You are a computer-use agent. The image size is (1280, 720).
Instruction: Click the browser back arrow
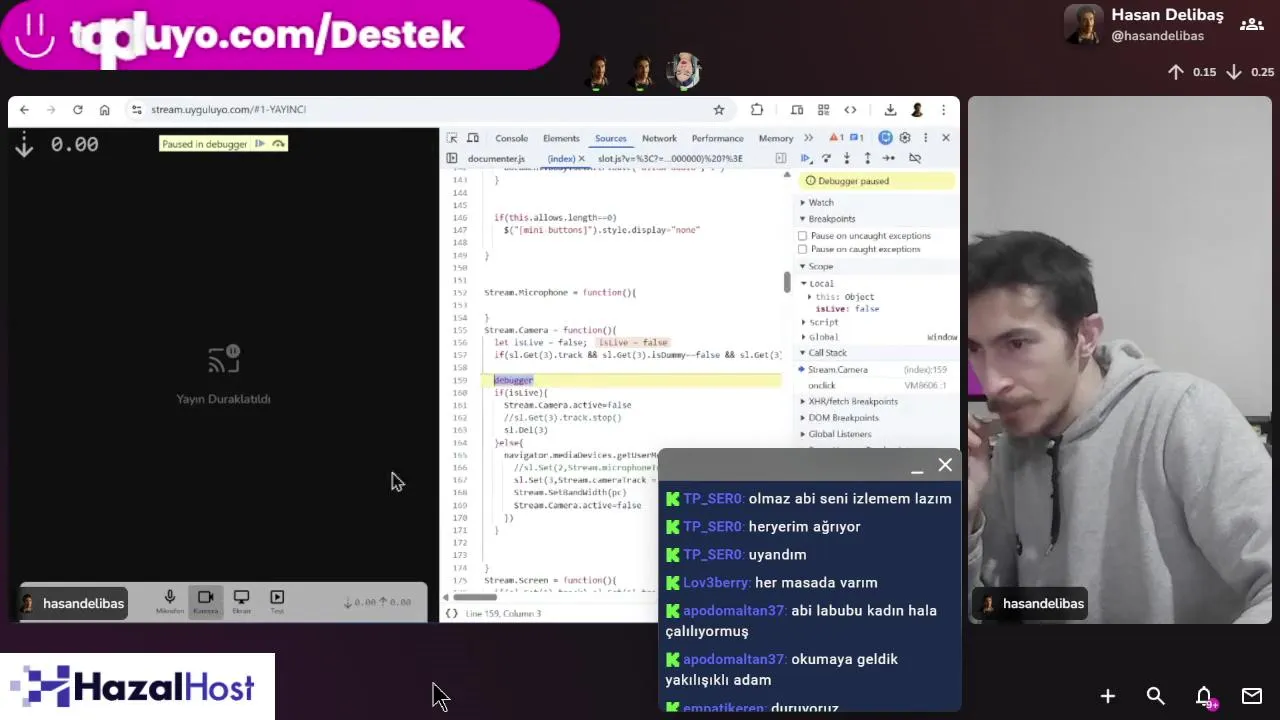point(24,110)
